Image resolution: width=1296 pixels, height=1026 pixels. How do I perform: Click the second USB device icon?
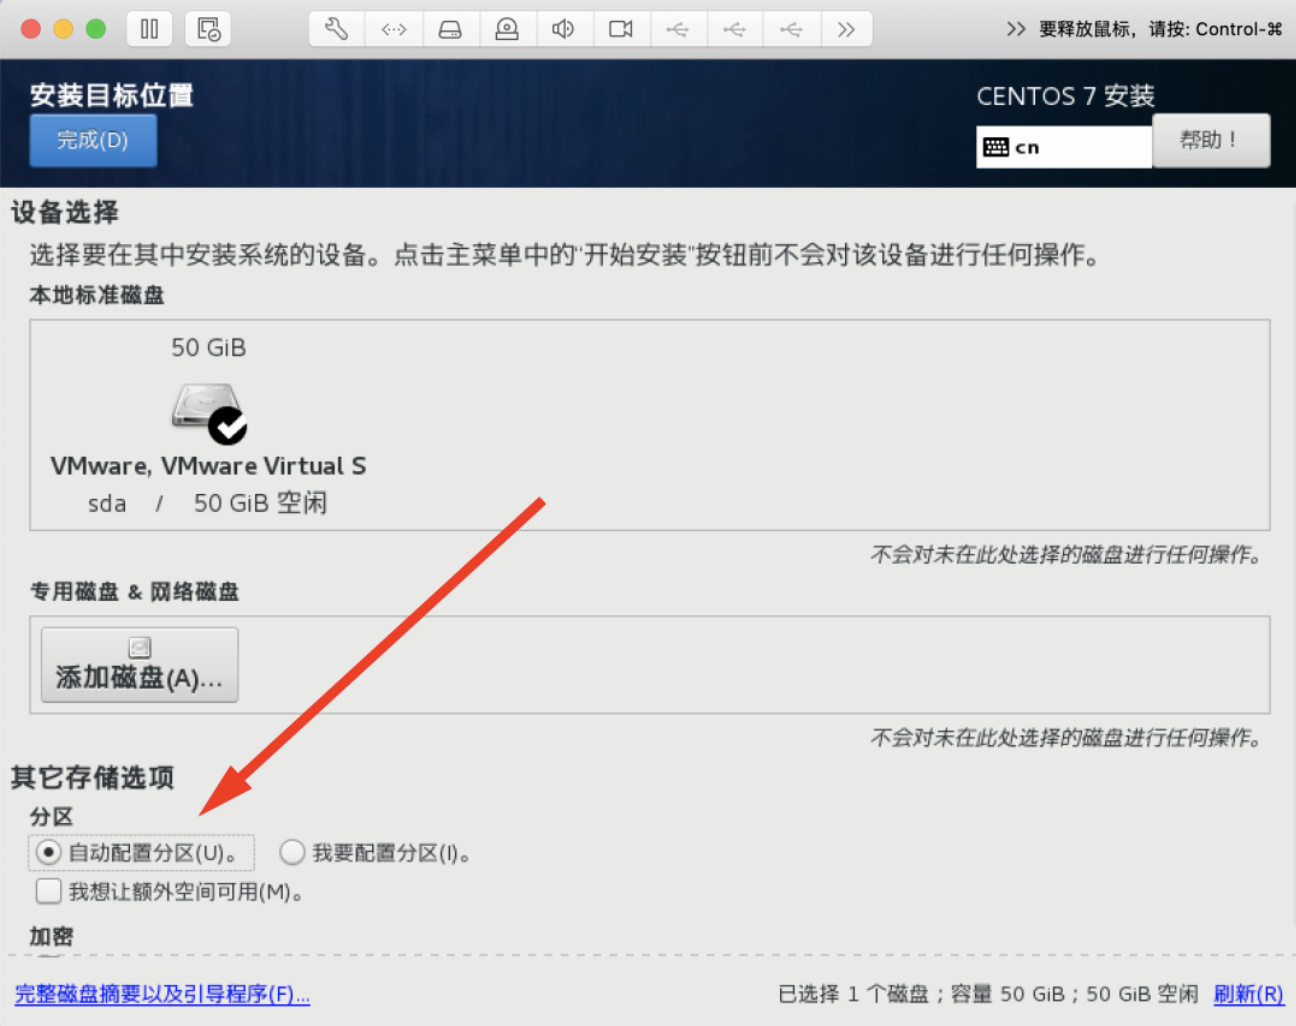(x=734, y=29)
